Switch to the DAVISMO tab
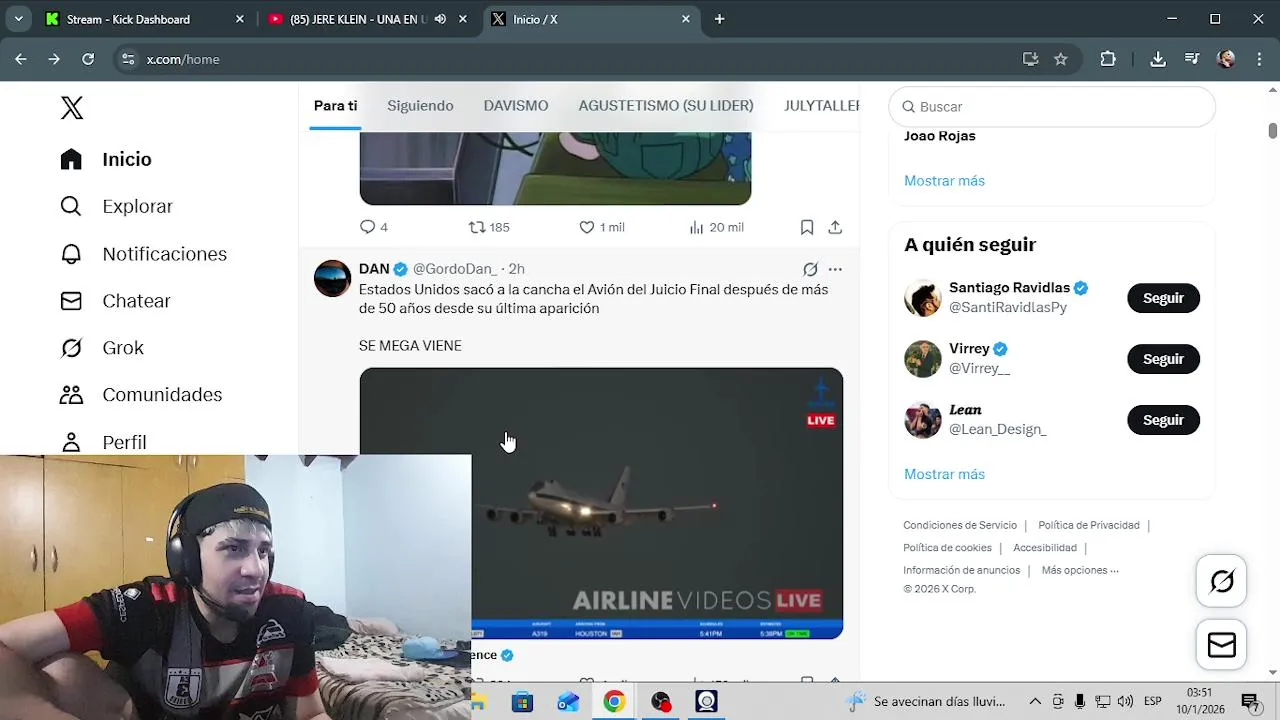 pos(516,106)
